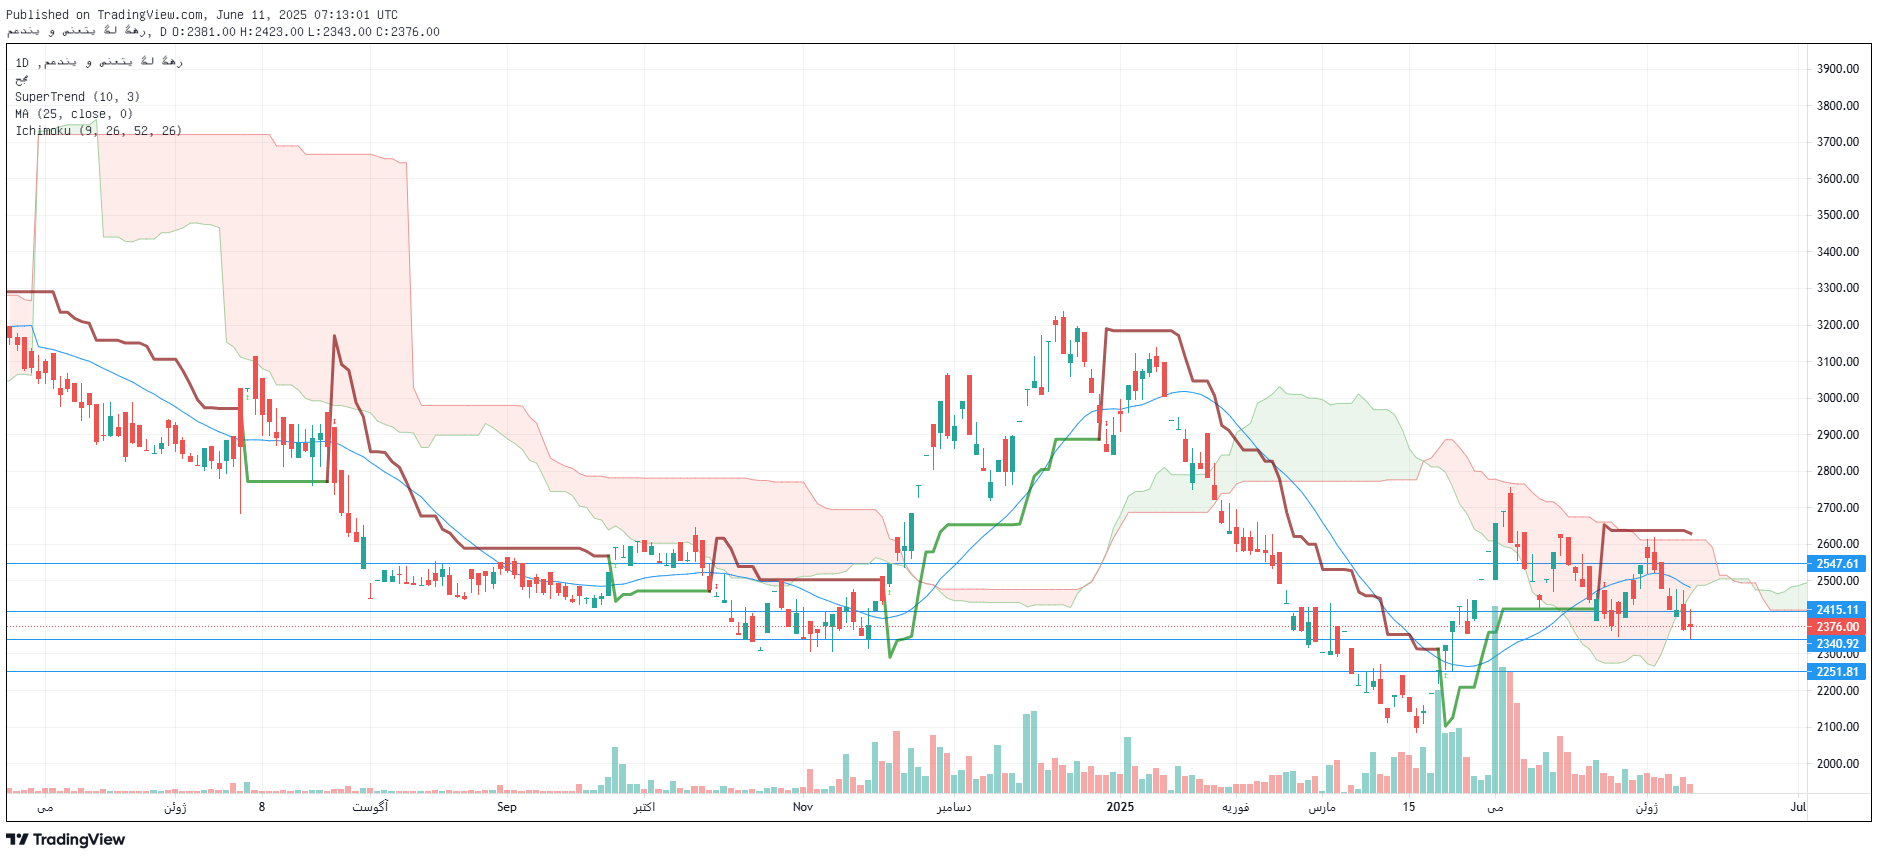Click the Nov label on time axis
1878x858 pixels.
pyautogui.click(x=803, y=807)
